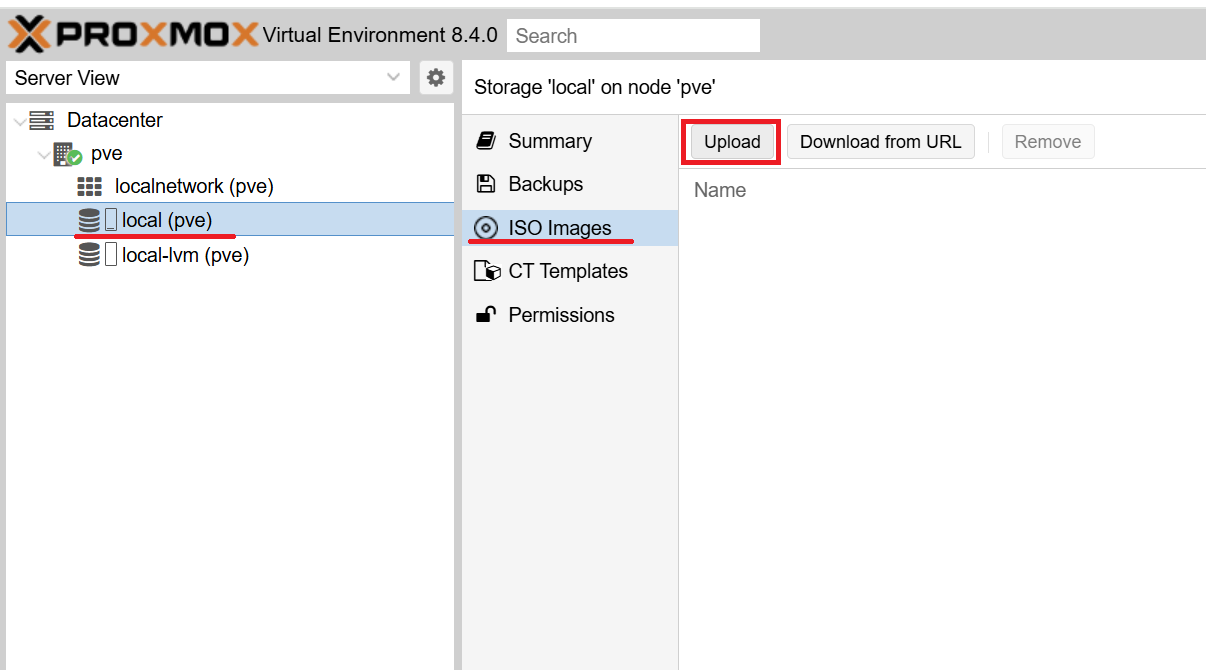Click Download from URL button
This screenshot has width=1206, height=670.
(880, 142)
